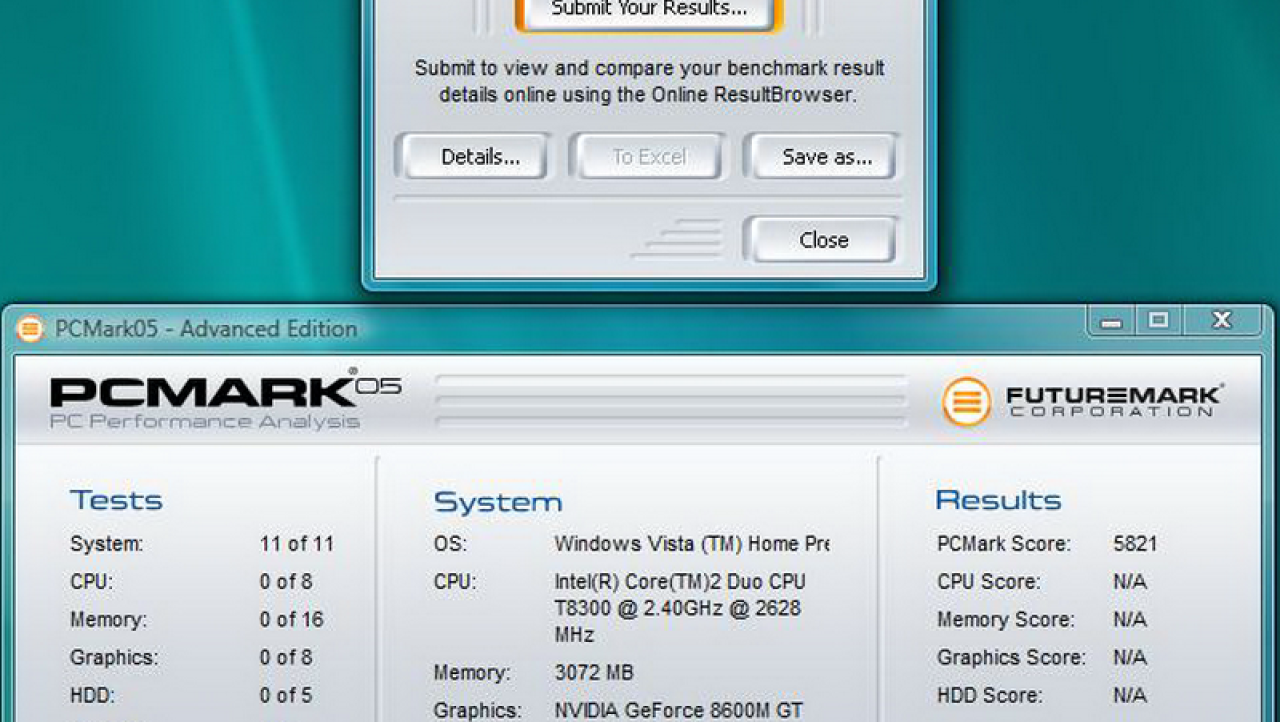
Task: Click the Futuremark Corporation logo
Action: click(1082, 400)
